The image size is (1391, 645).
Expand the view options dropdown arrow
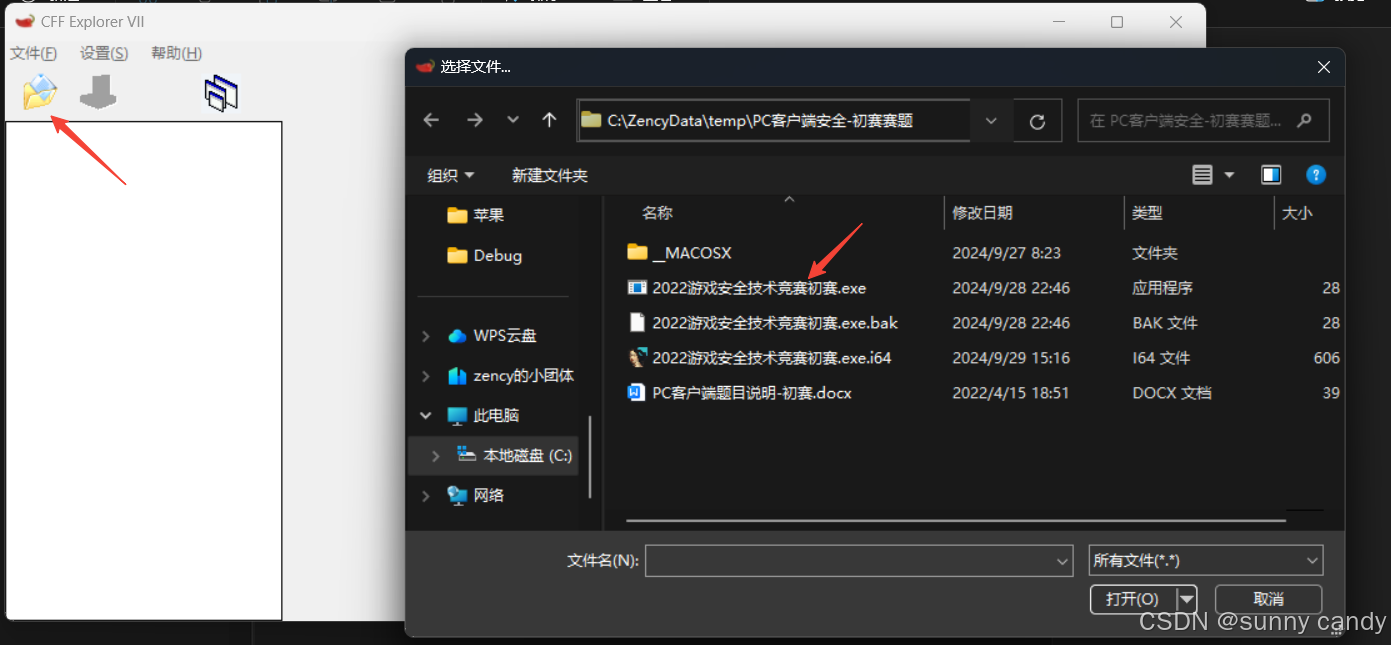coord(1230,175)
